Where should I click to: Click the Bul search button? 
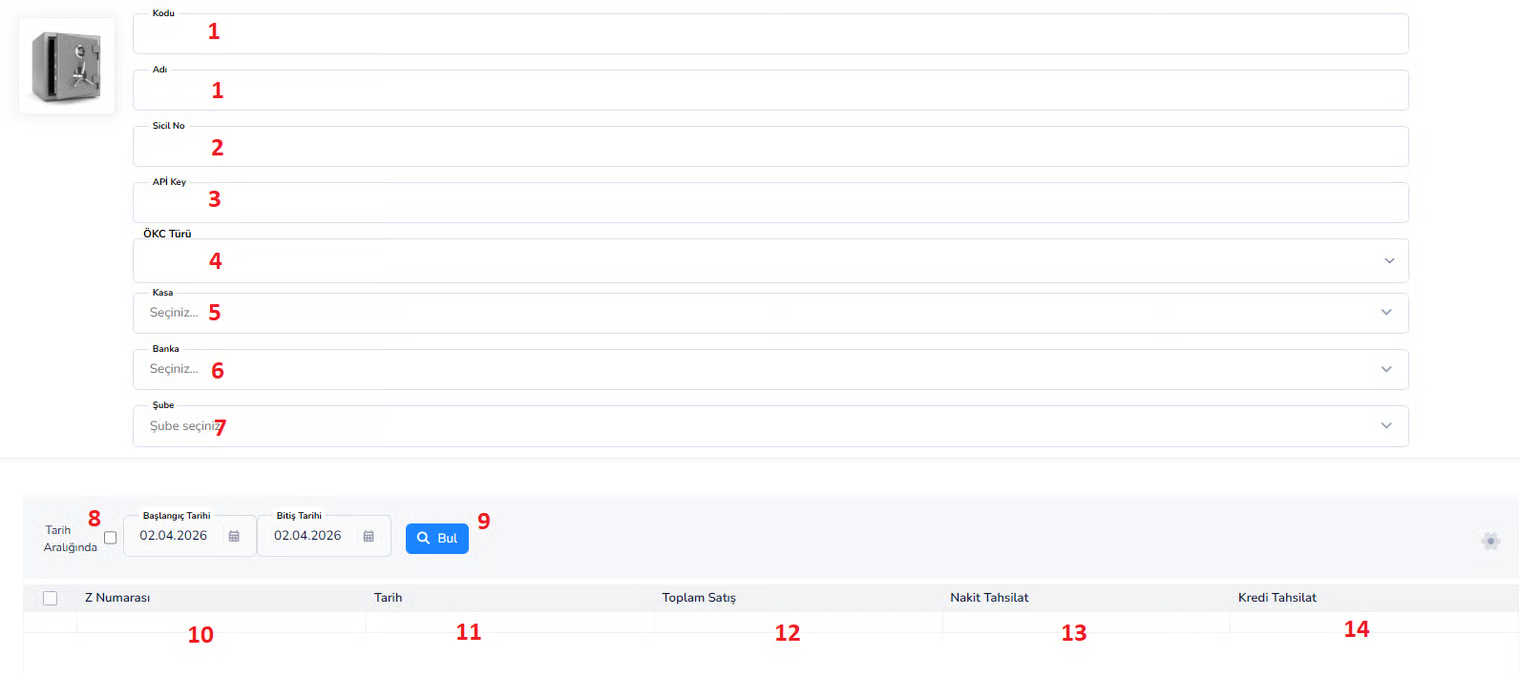(x=437, y=538)
